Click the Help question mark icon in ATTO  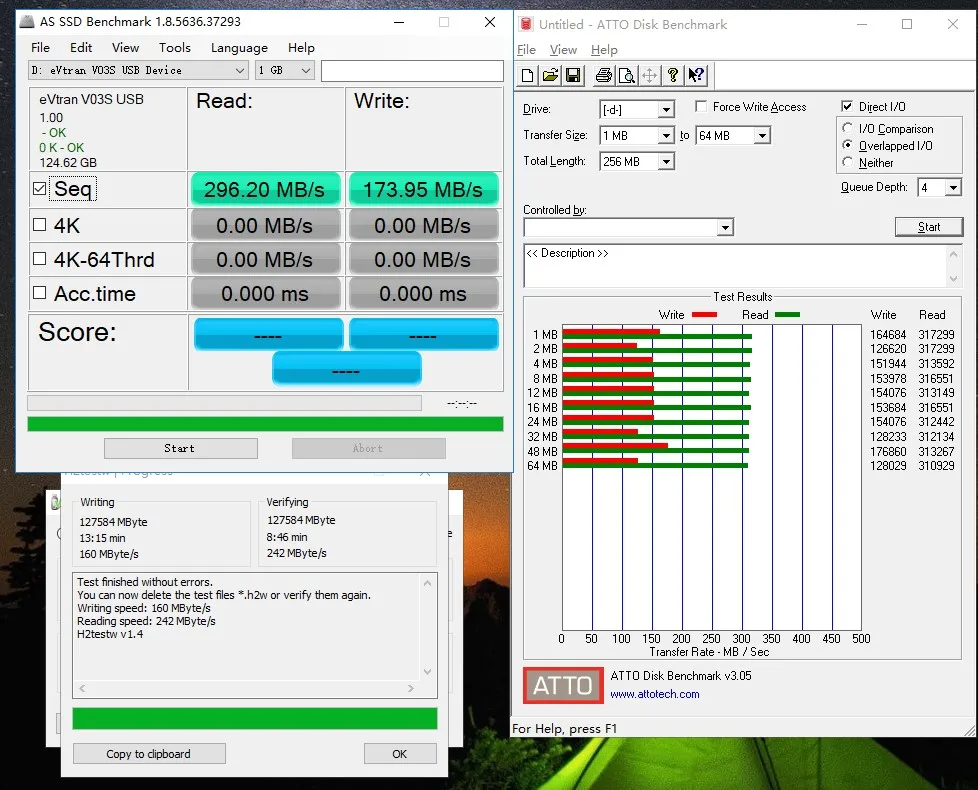coord(672,75)
